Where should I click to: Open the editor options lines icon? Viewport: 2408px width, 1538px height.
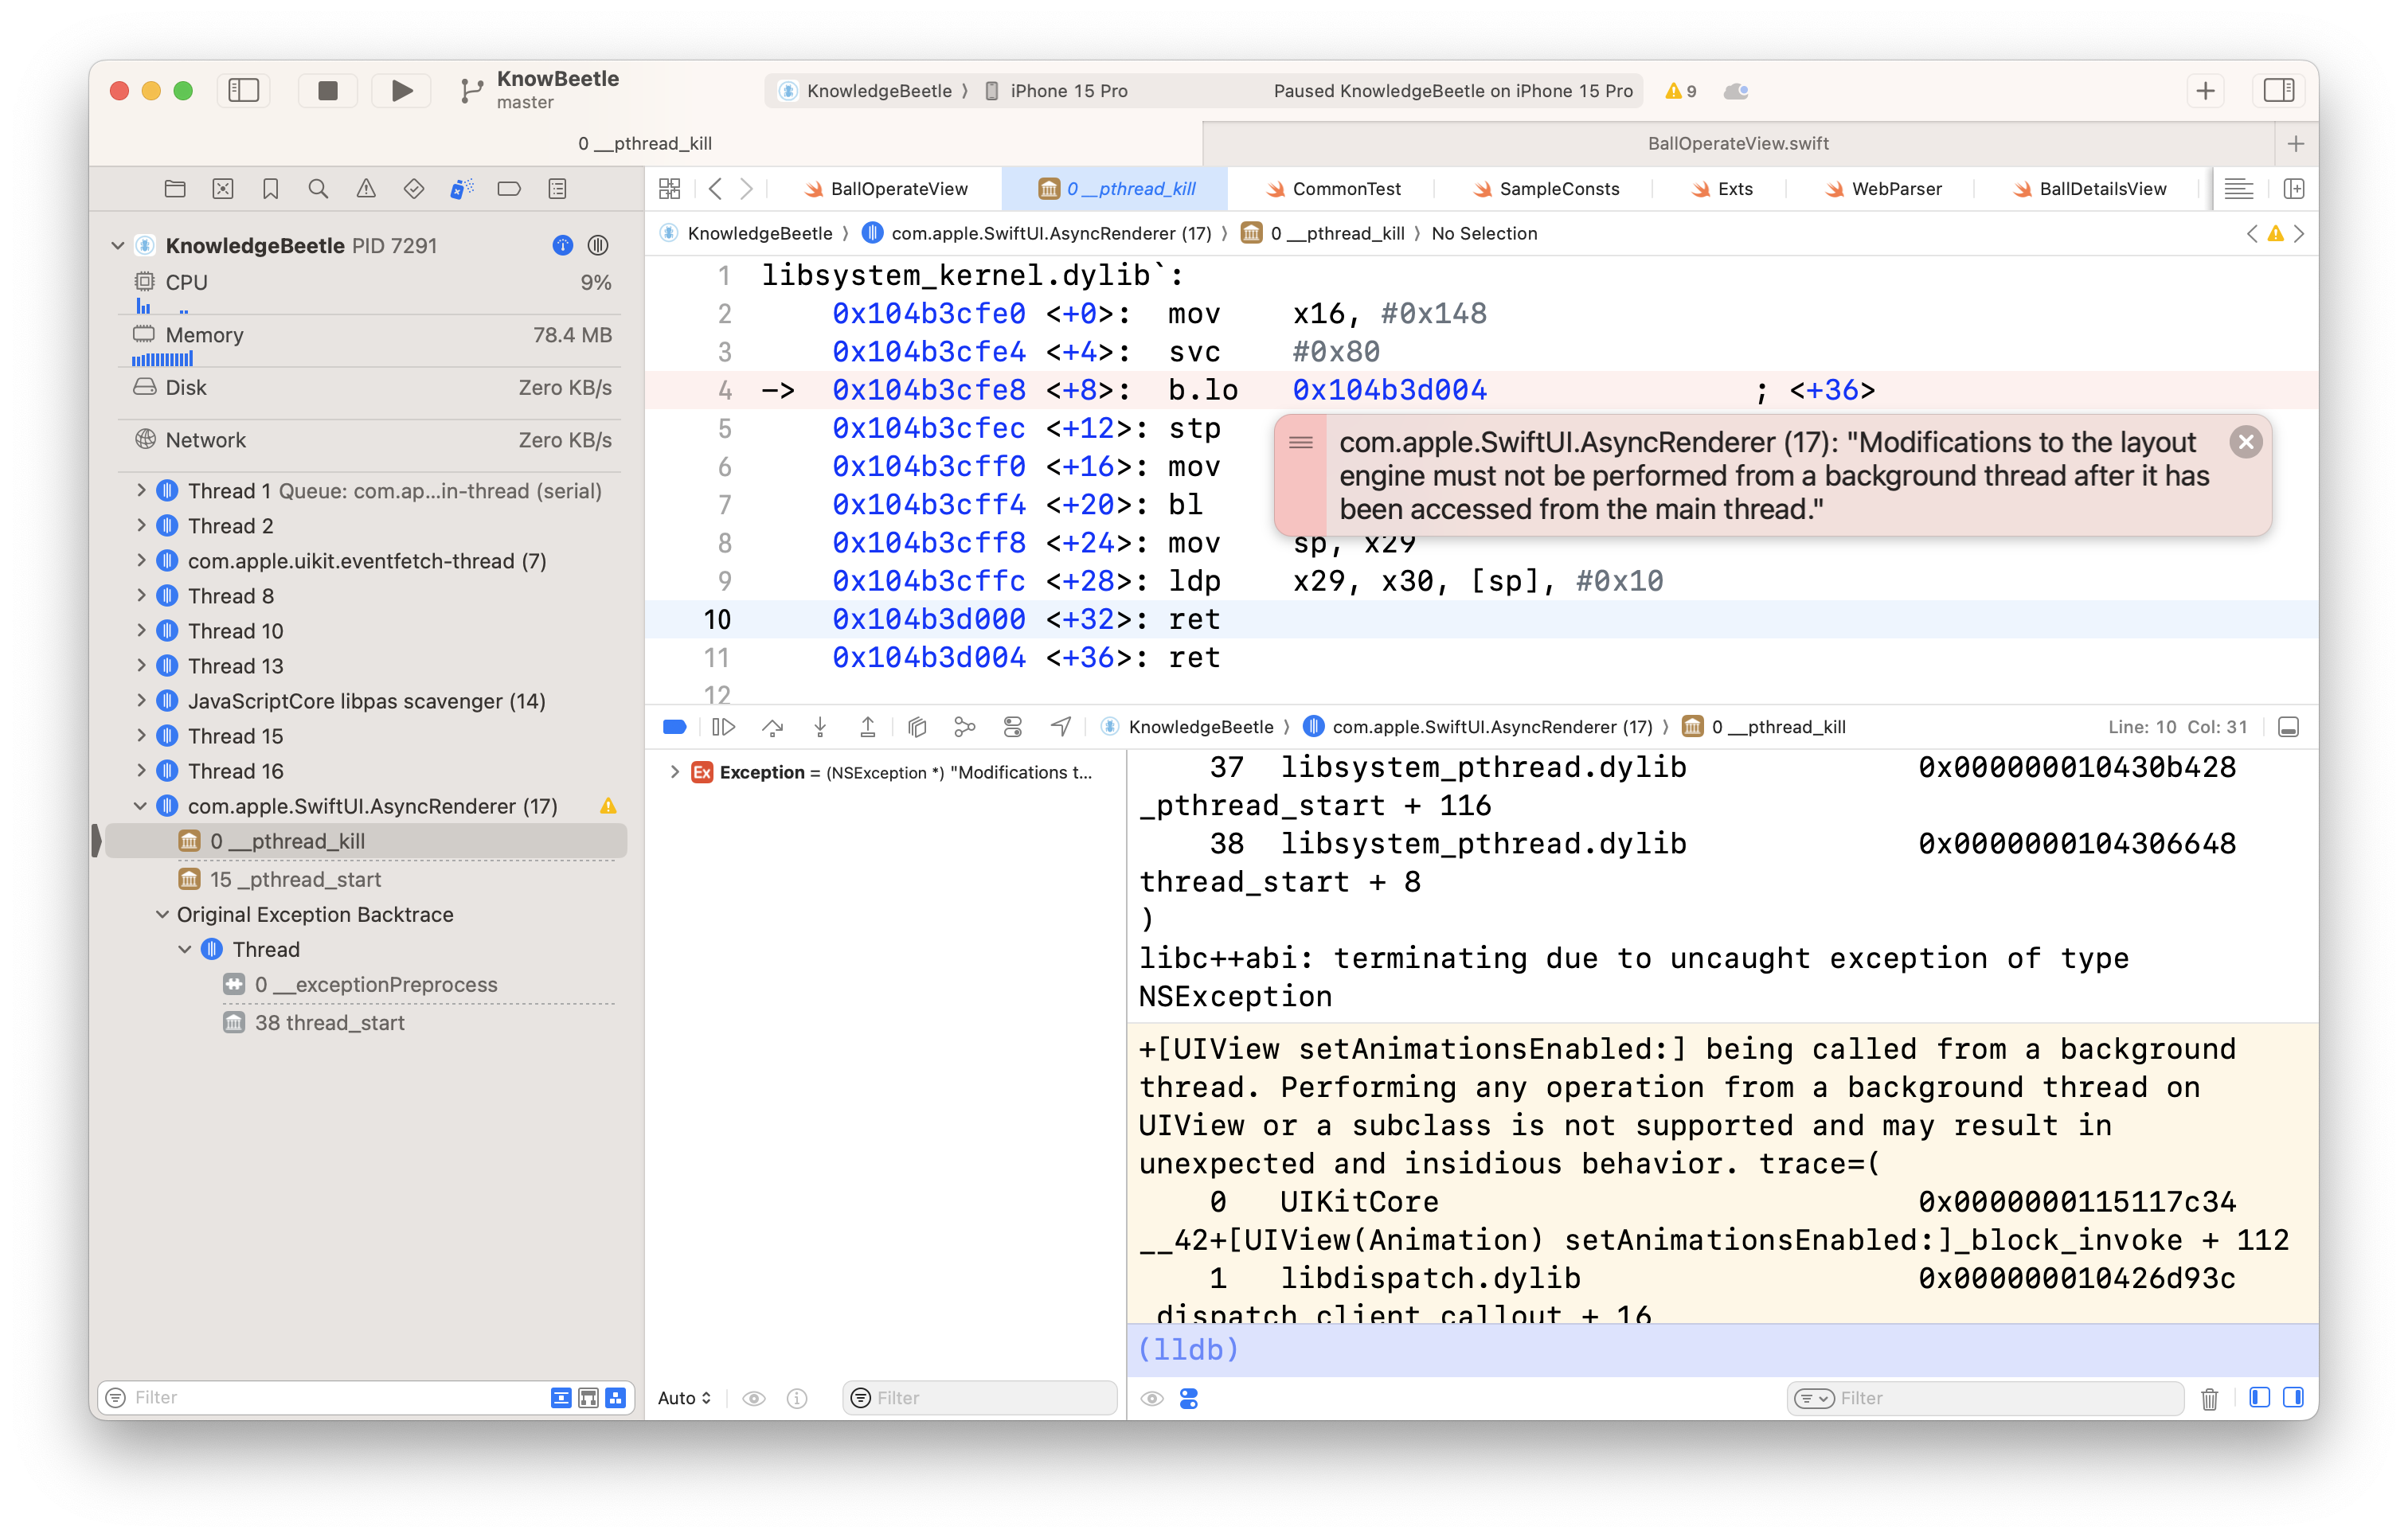[2238, 188]
